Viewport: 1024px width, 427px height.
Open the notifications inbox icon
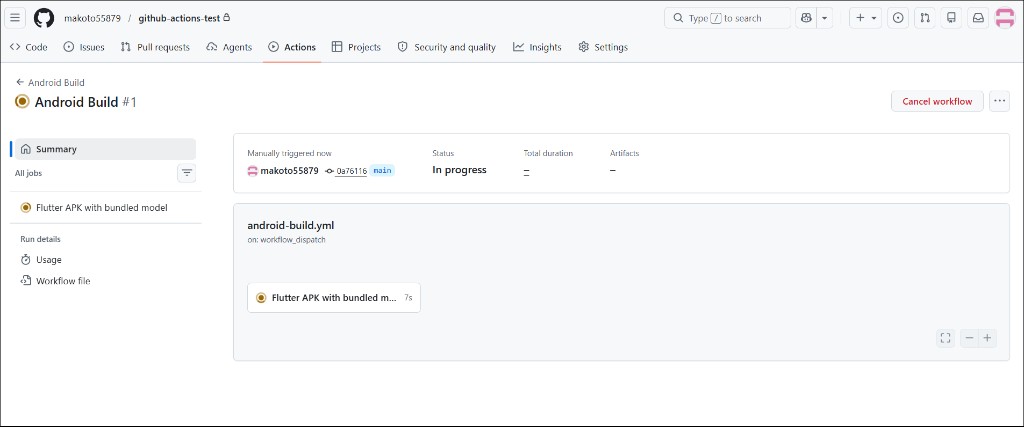[978, 18]
